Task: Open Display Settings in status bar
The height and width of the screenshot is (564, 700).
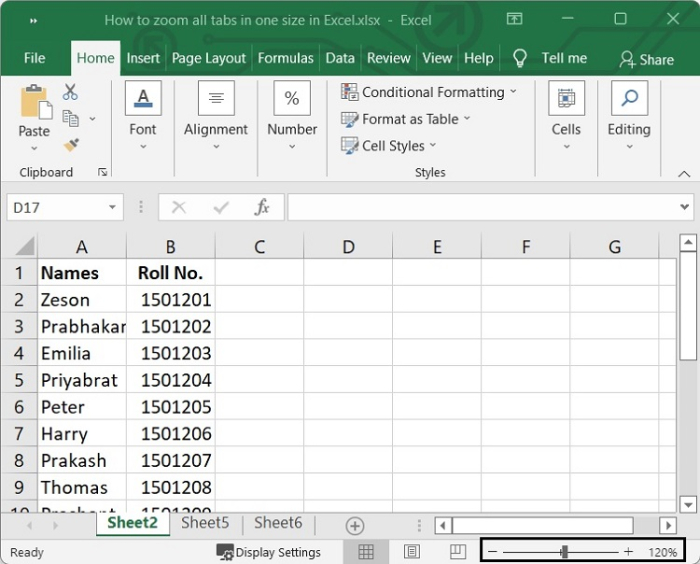Action: 269,553
